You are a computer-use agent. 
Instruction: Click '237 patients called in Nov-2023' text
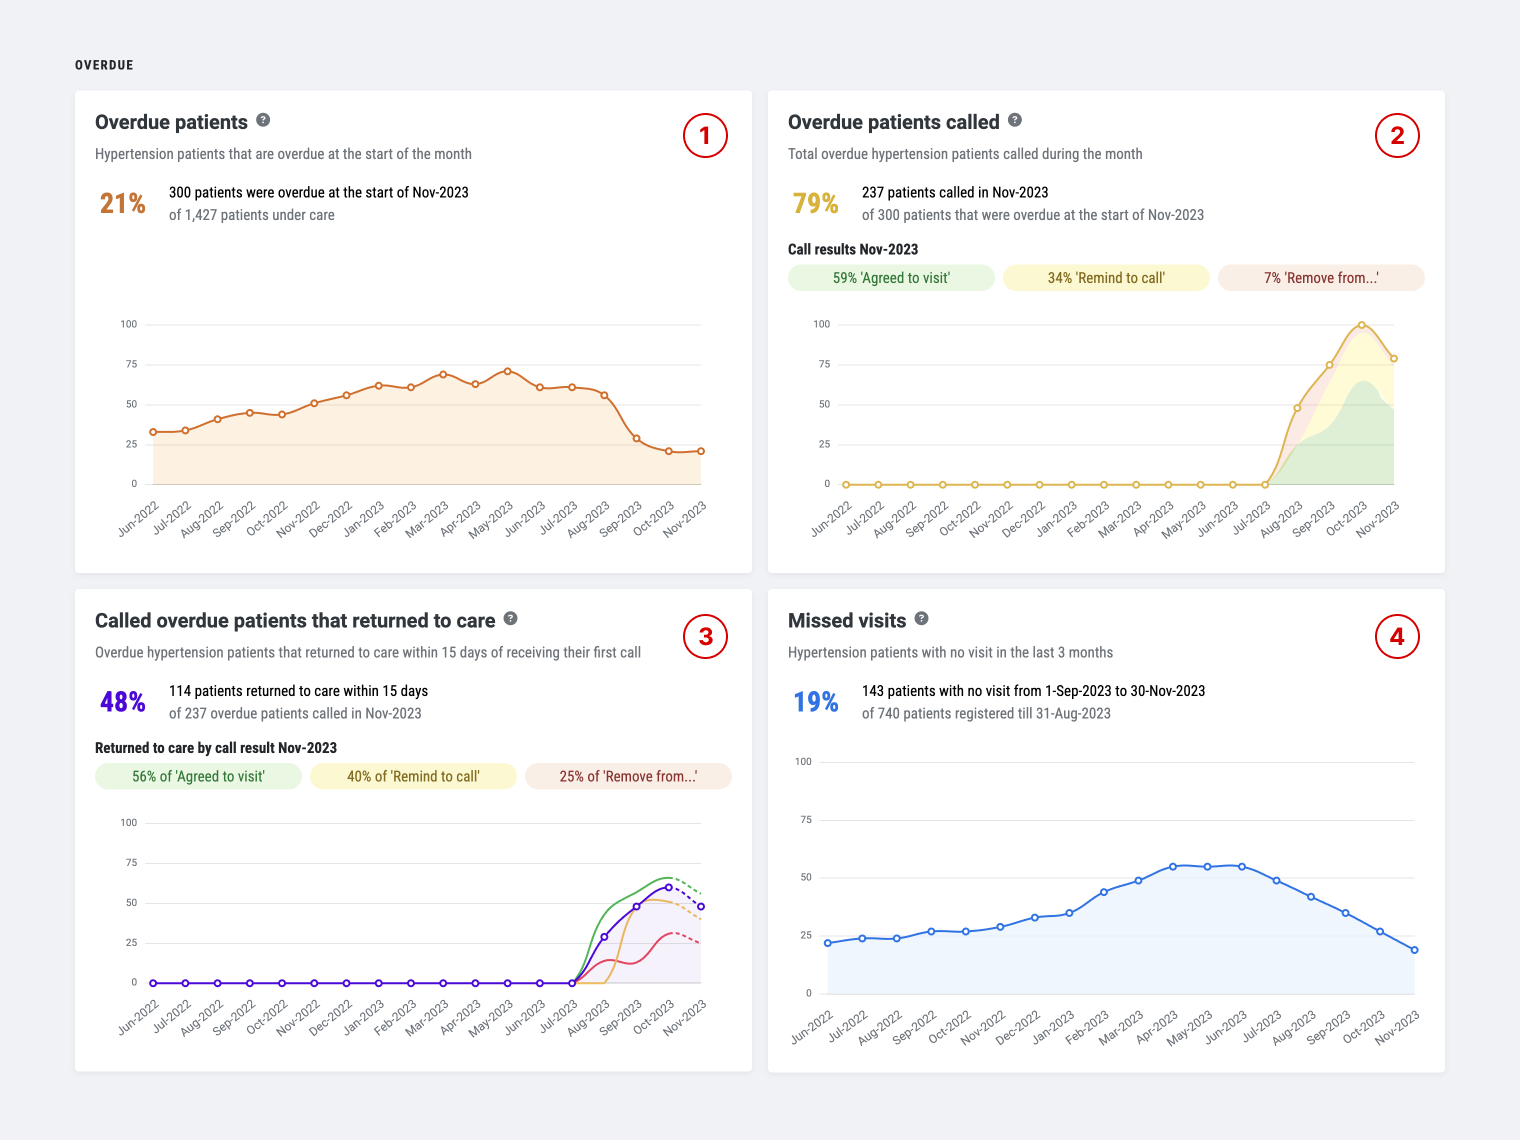pyautogui.click(x=955, y=192)
